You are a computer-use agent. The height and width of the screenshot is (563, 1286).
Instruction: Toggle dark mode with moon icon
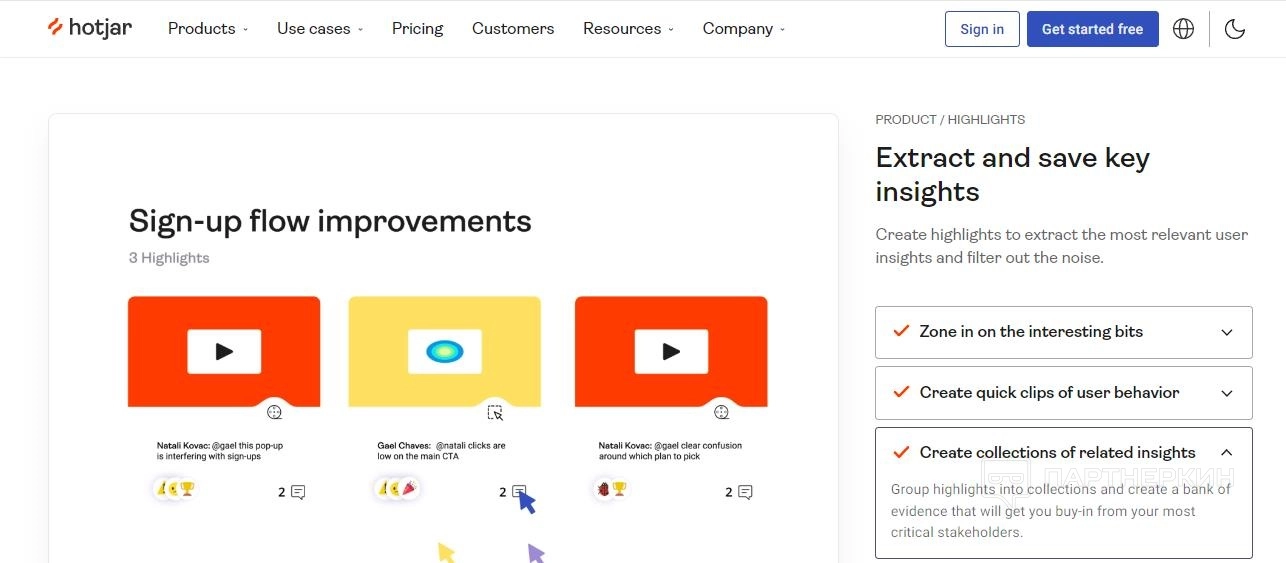tap(1235, 29)
